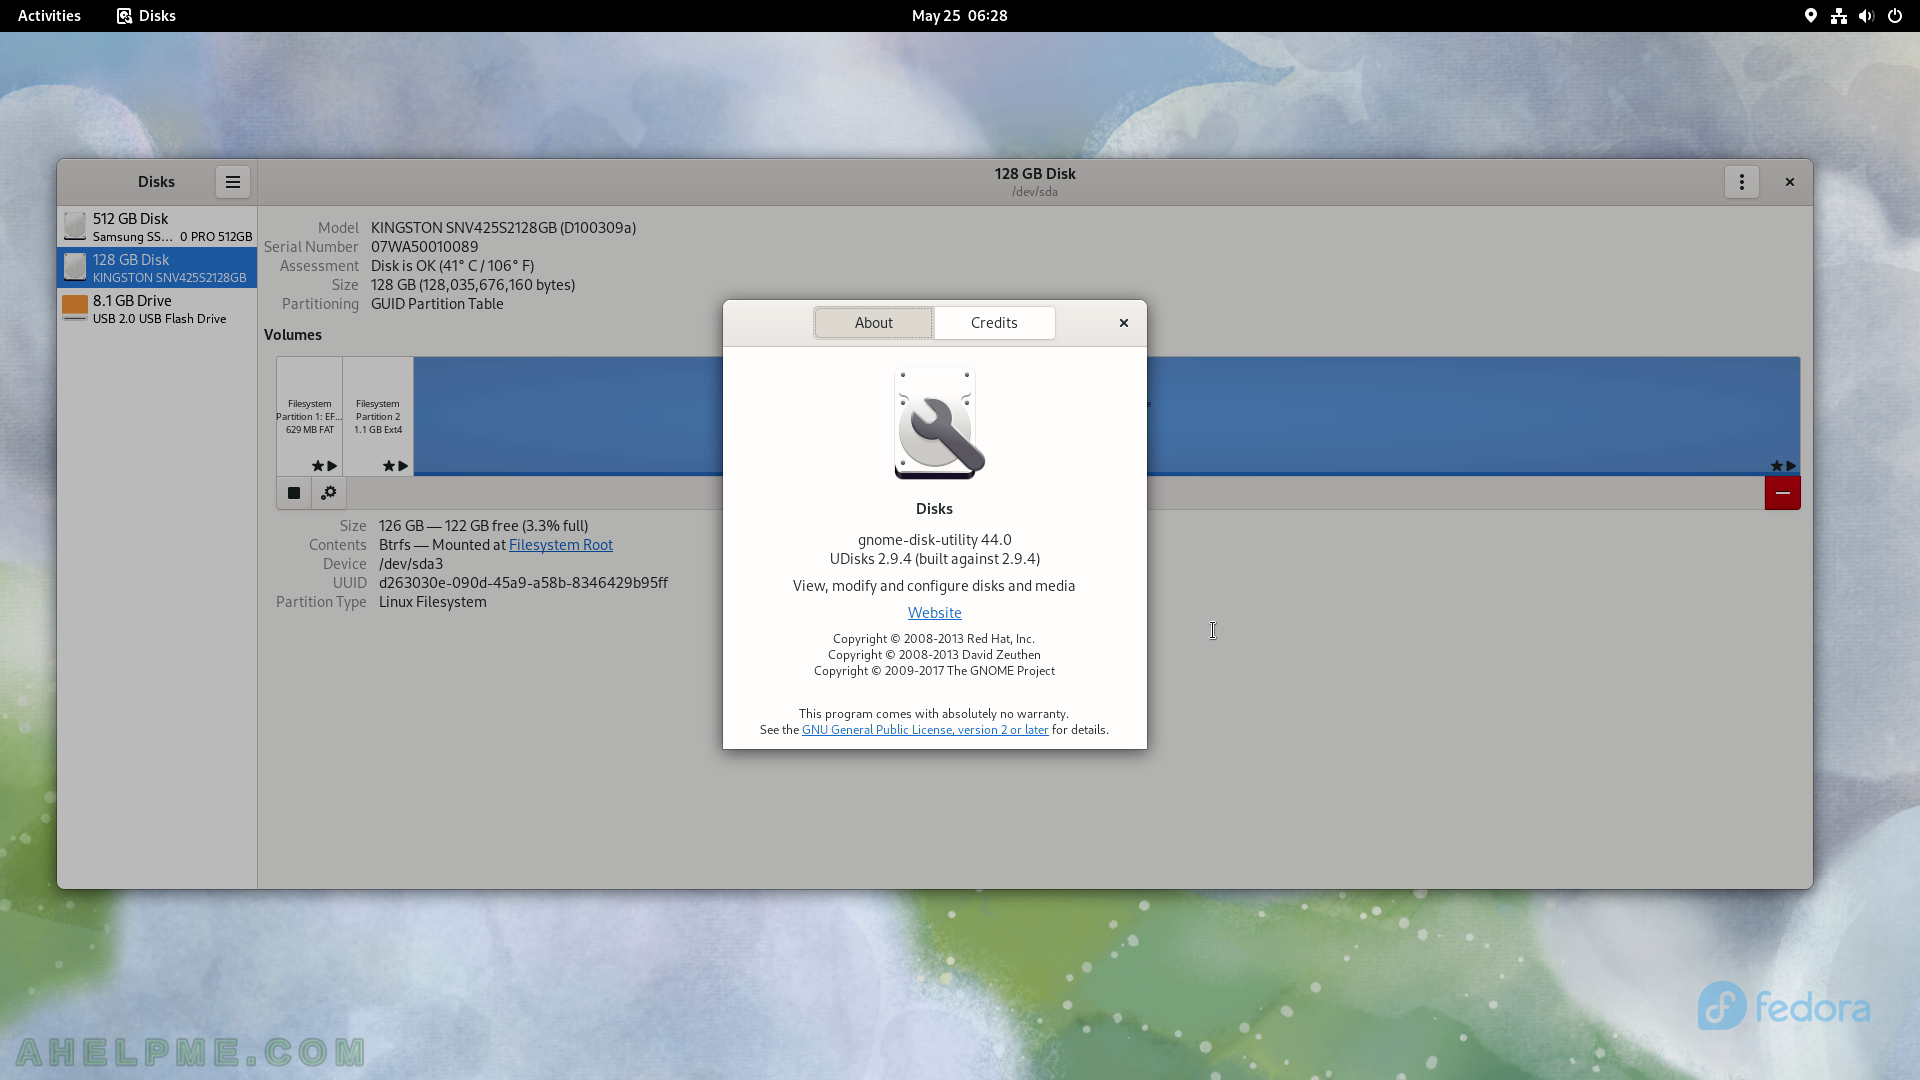Image resolution: width=1920 pixels, height=1080 pixels.
Task: Open the Activities overview
Action: [x=49, y=16]
